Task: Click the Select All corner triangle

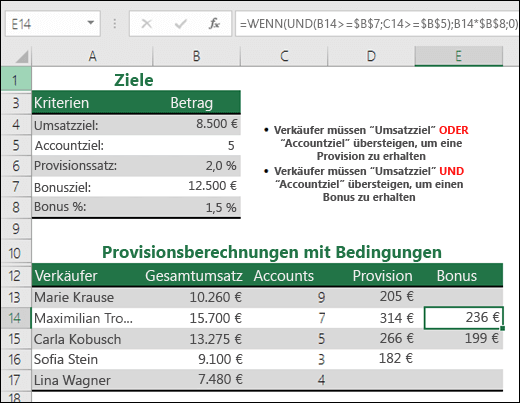Action: 22,56
